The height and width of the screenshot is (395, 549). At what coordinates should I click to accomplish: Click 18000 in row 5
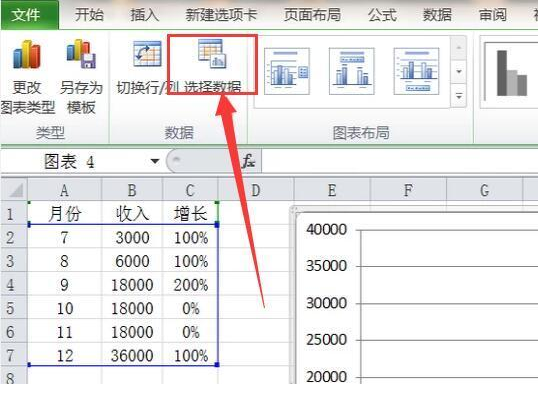(x=132, y=307)
